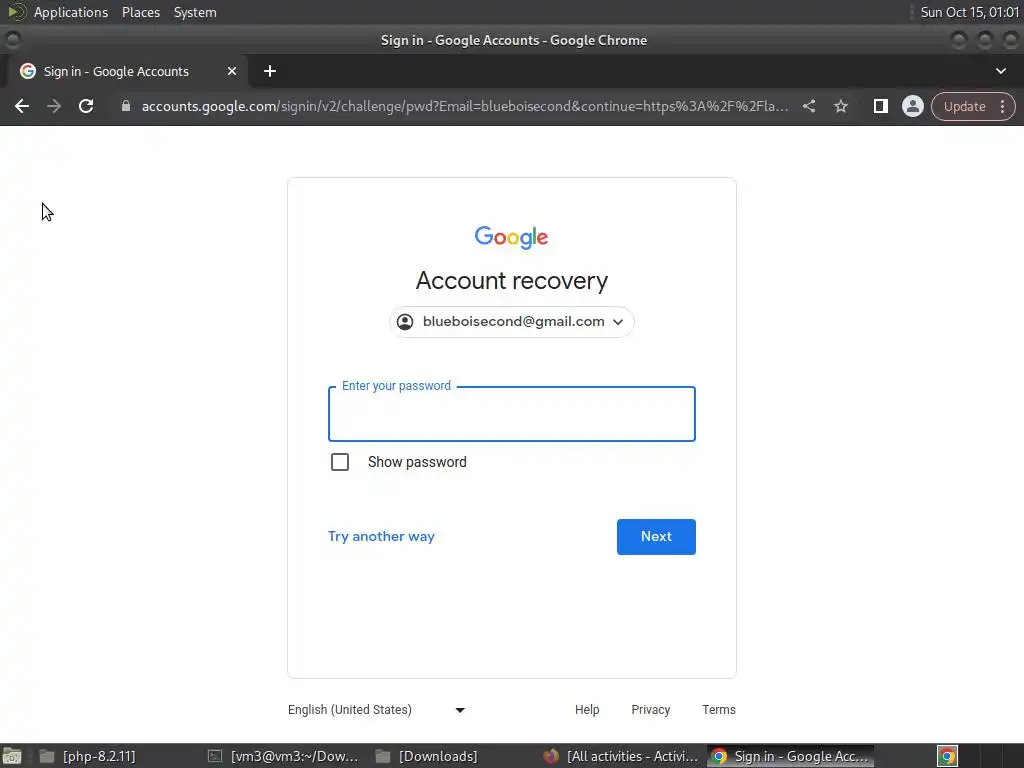Open Chrome side panel icon

880,106
